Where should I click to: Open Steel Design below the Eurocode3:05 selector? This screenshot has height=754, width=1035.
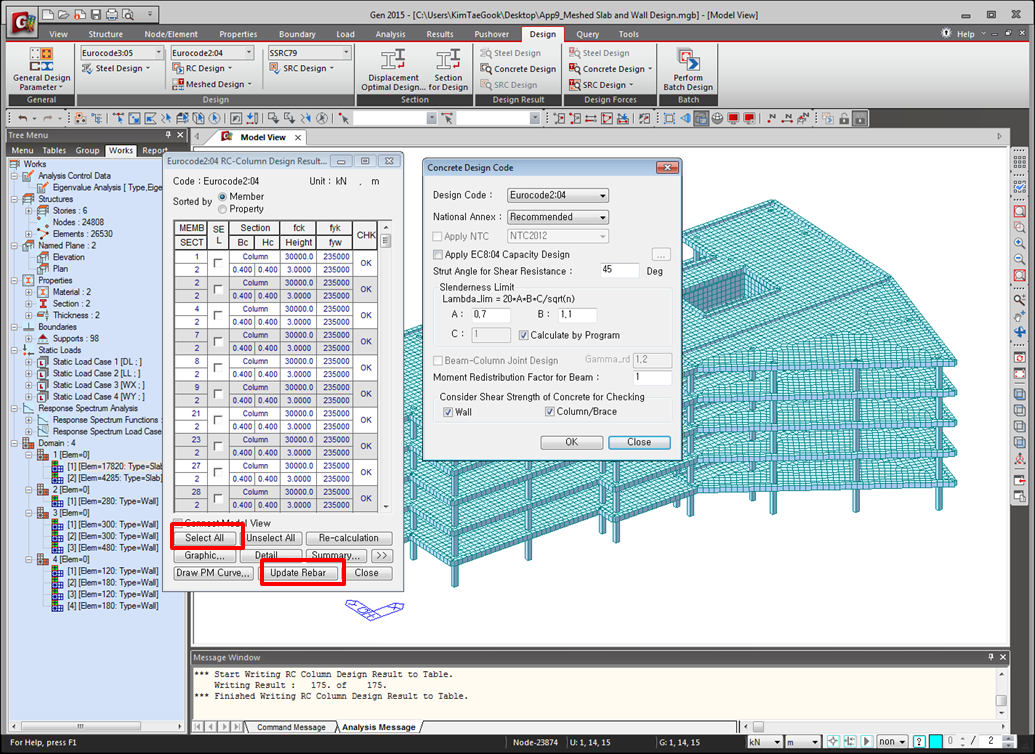(x=116, y=68)
